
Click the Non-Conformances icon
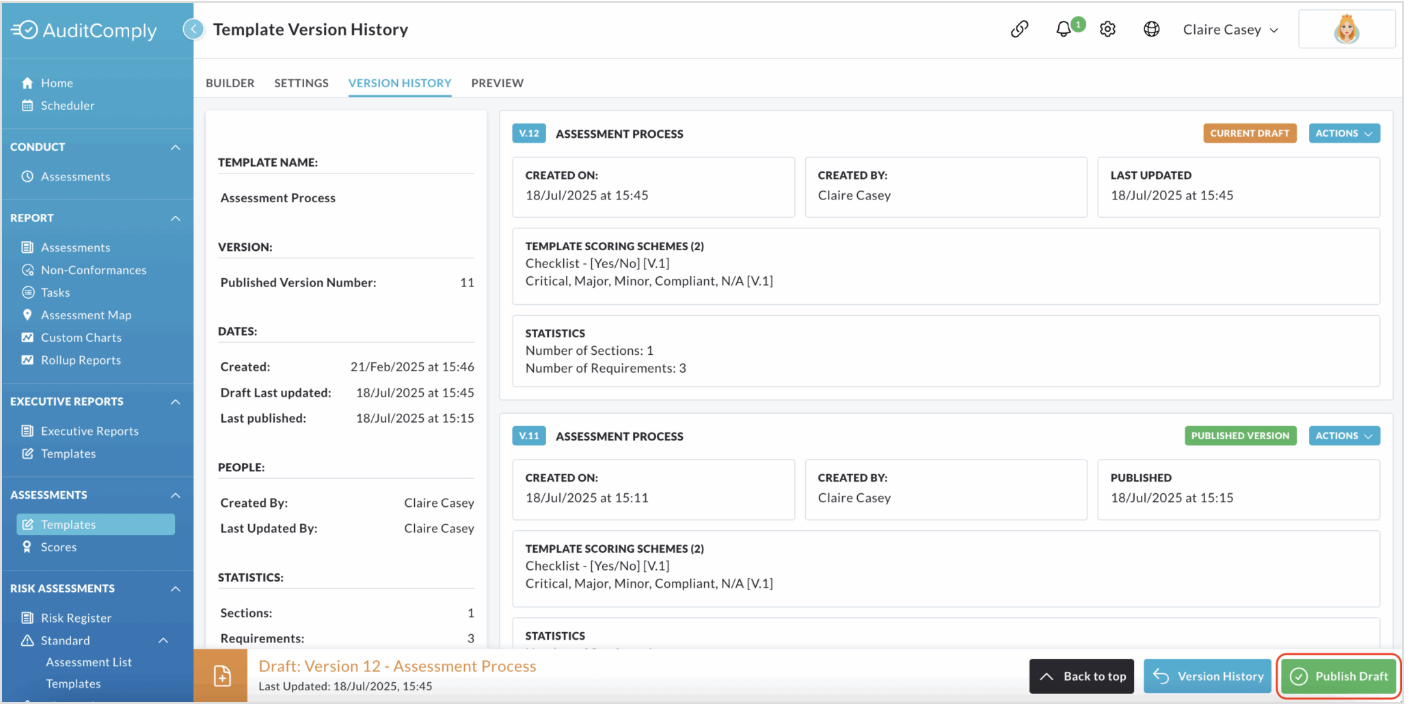[28, 270]
